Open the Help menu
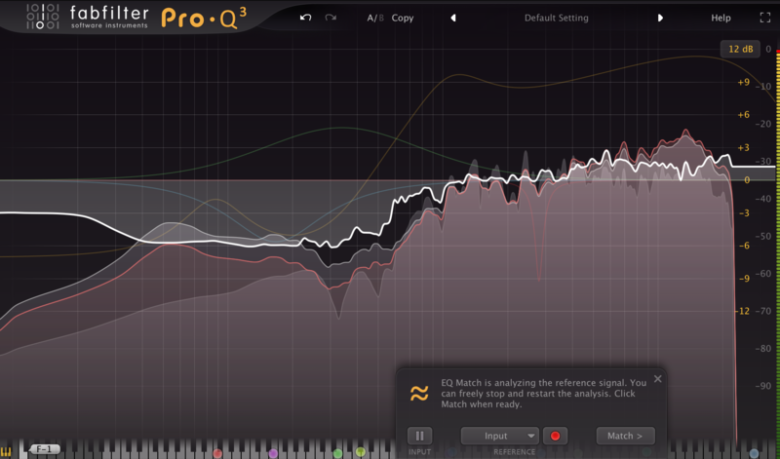780x459 pixels. pos(720,18)
